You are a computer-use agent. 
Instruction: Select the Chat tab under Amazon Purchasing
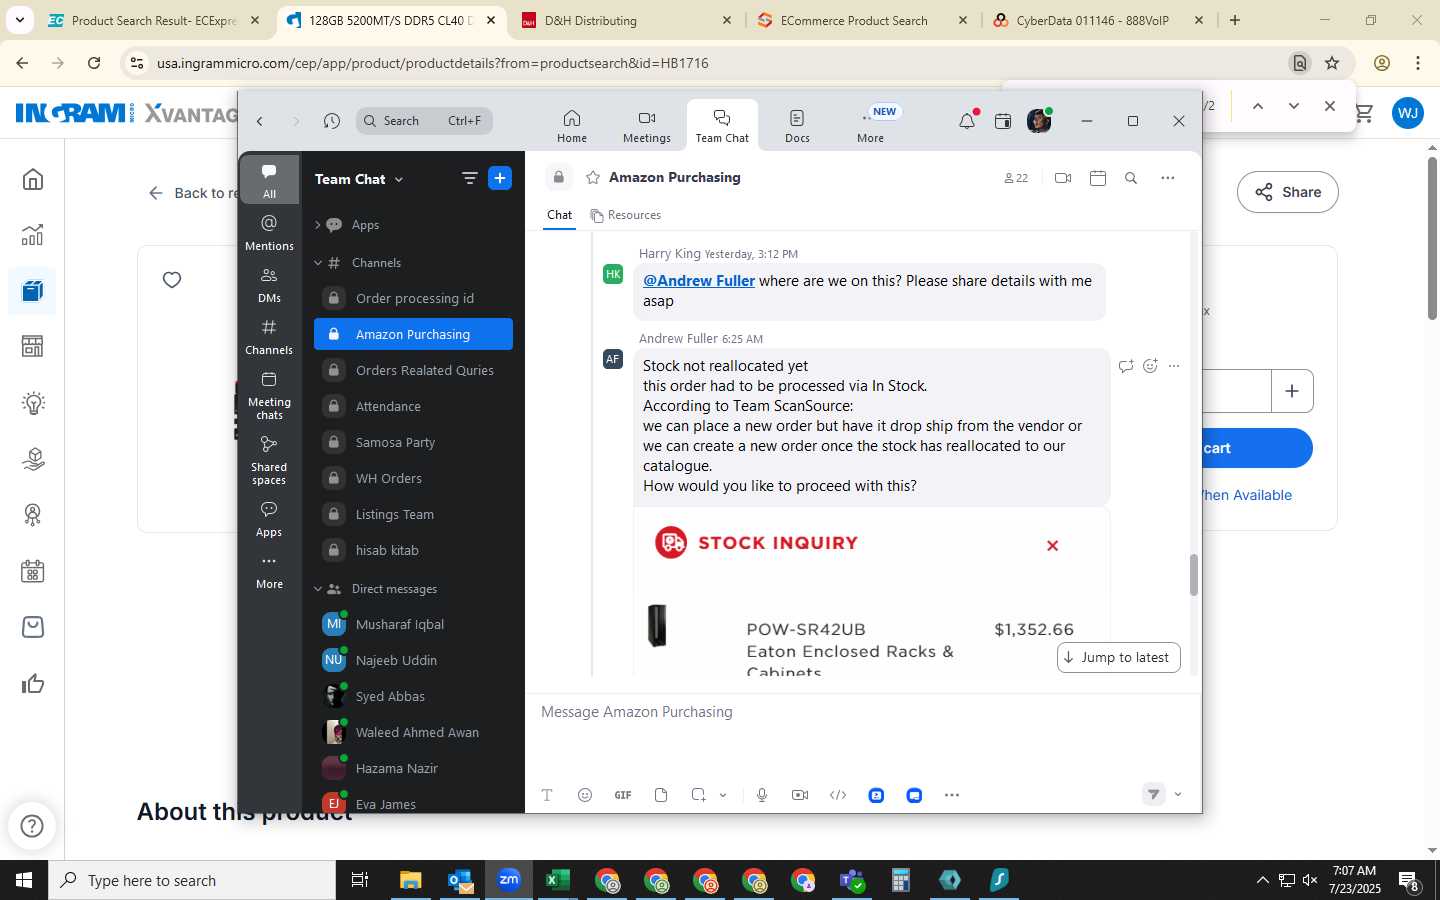coord(560,215)
